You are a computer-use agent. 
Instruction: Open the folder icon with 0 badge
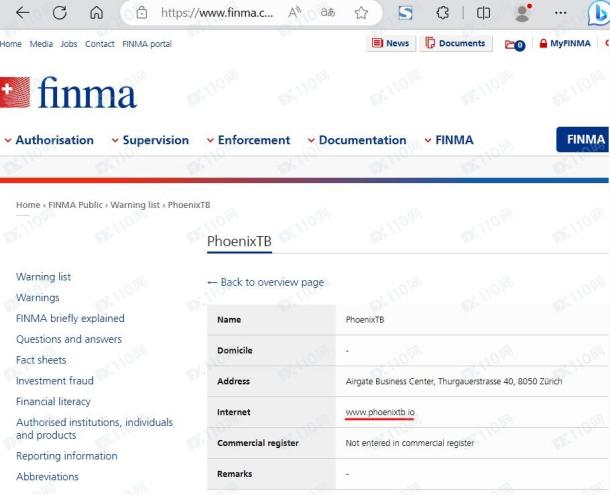tap(515, 44)
